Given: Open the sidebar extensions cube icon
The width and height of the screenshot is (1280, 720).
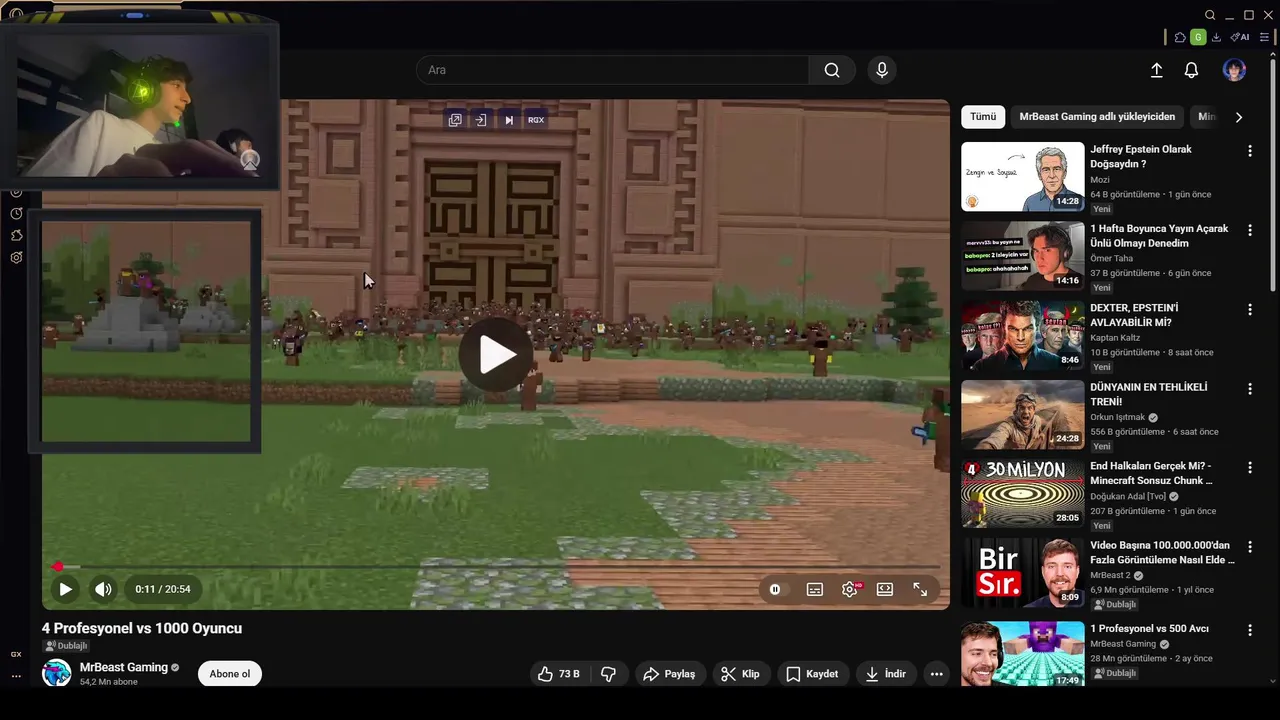Looking at the screenshot, I should 16,235.
